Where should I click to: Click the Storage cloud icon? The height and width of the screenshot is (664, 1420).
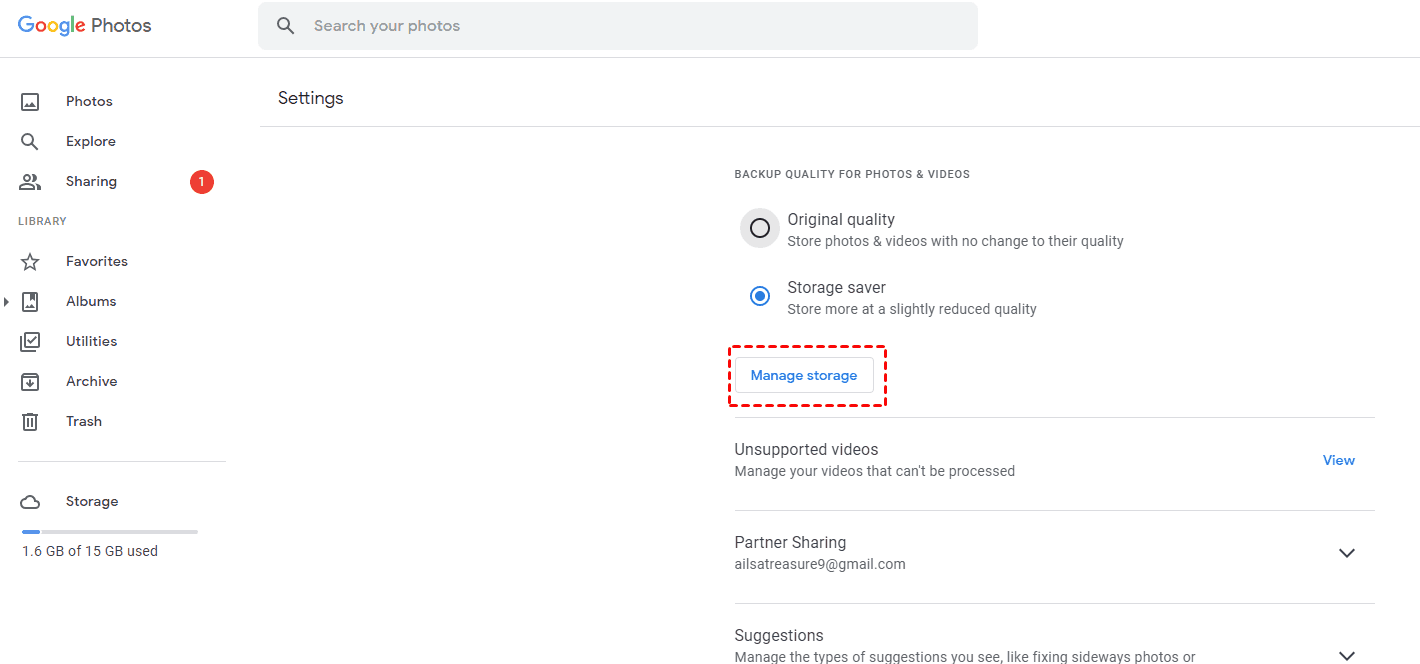pyautogui.click(x=30, y=502)
